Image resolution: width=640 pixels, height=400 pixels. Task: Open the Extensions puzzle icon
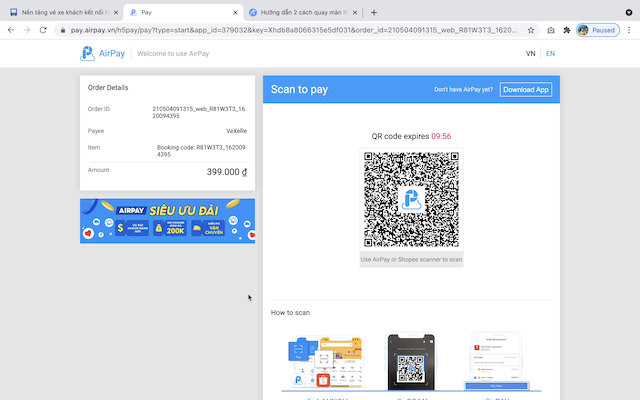pyautogui.click(x=567, y=30)
